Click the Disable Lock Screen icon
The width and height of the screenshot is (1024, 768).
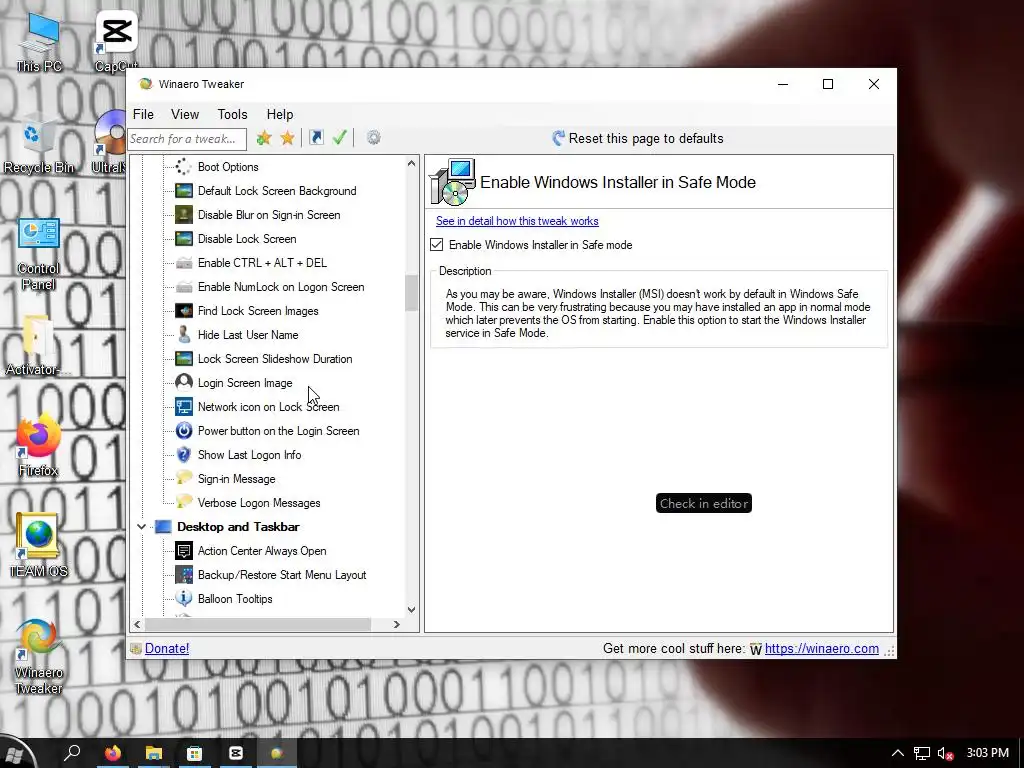click(184, 239)
